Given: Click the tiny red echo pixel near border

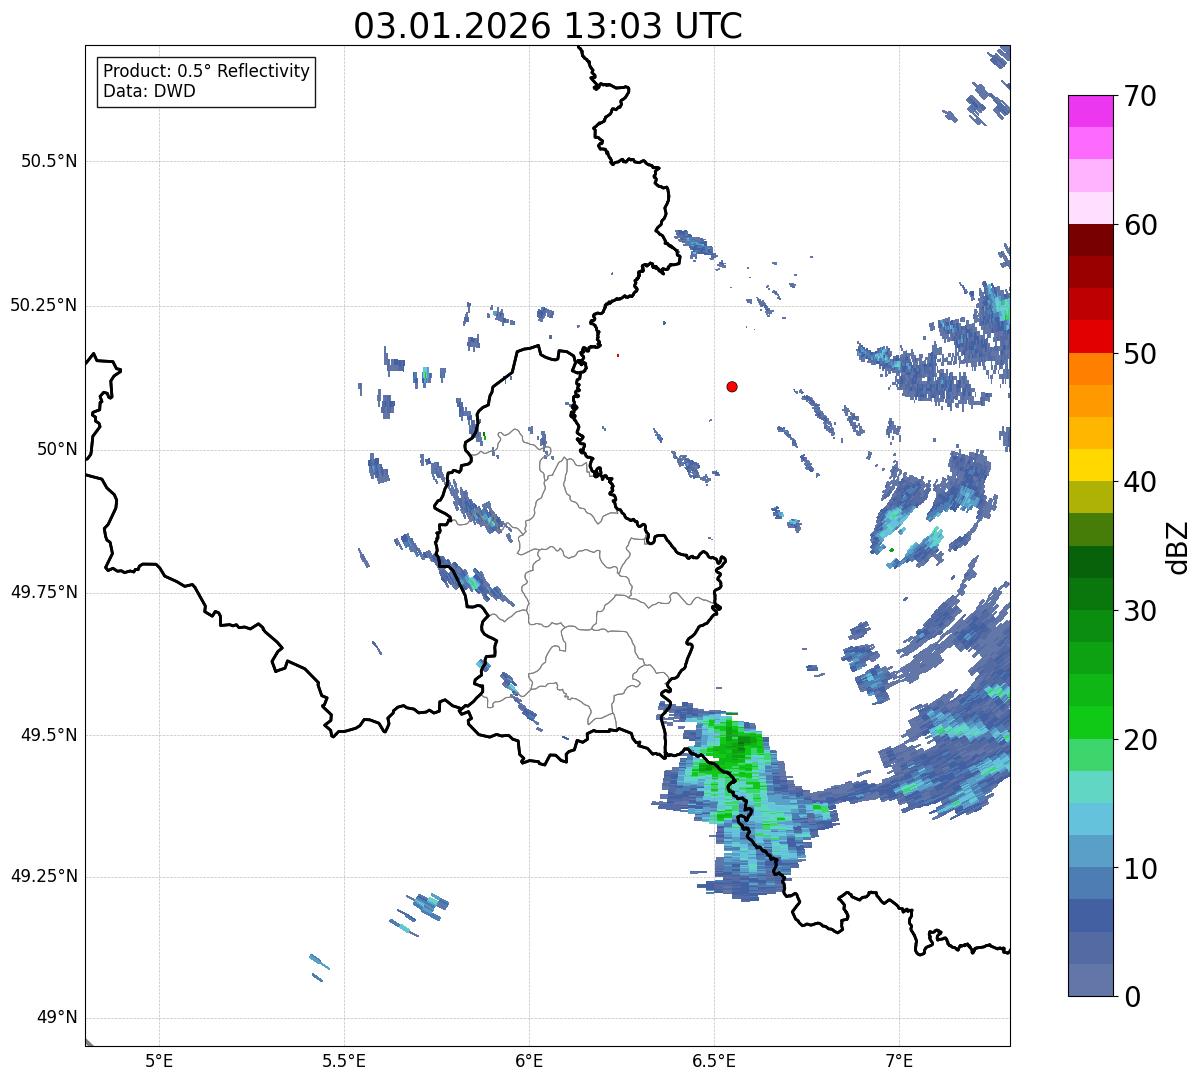Looking at the screenshot, I should click(x=618, y=355).
